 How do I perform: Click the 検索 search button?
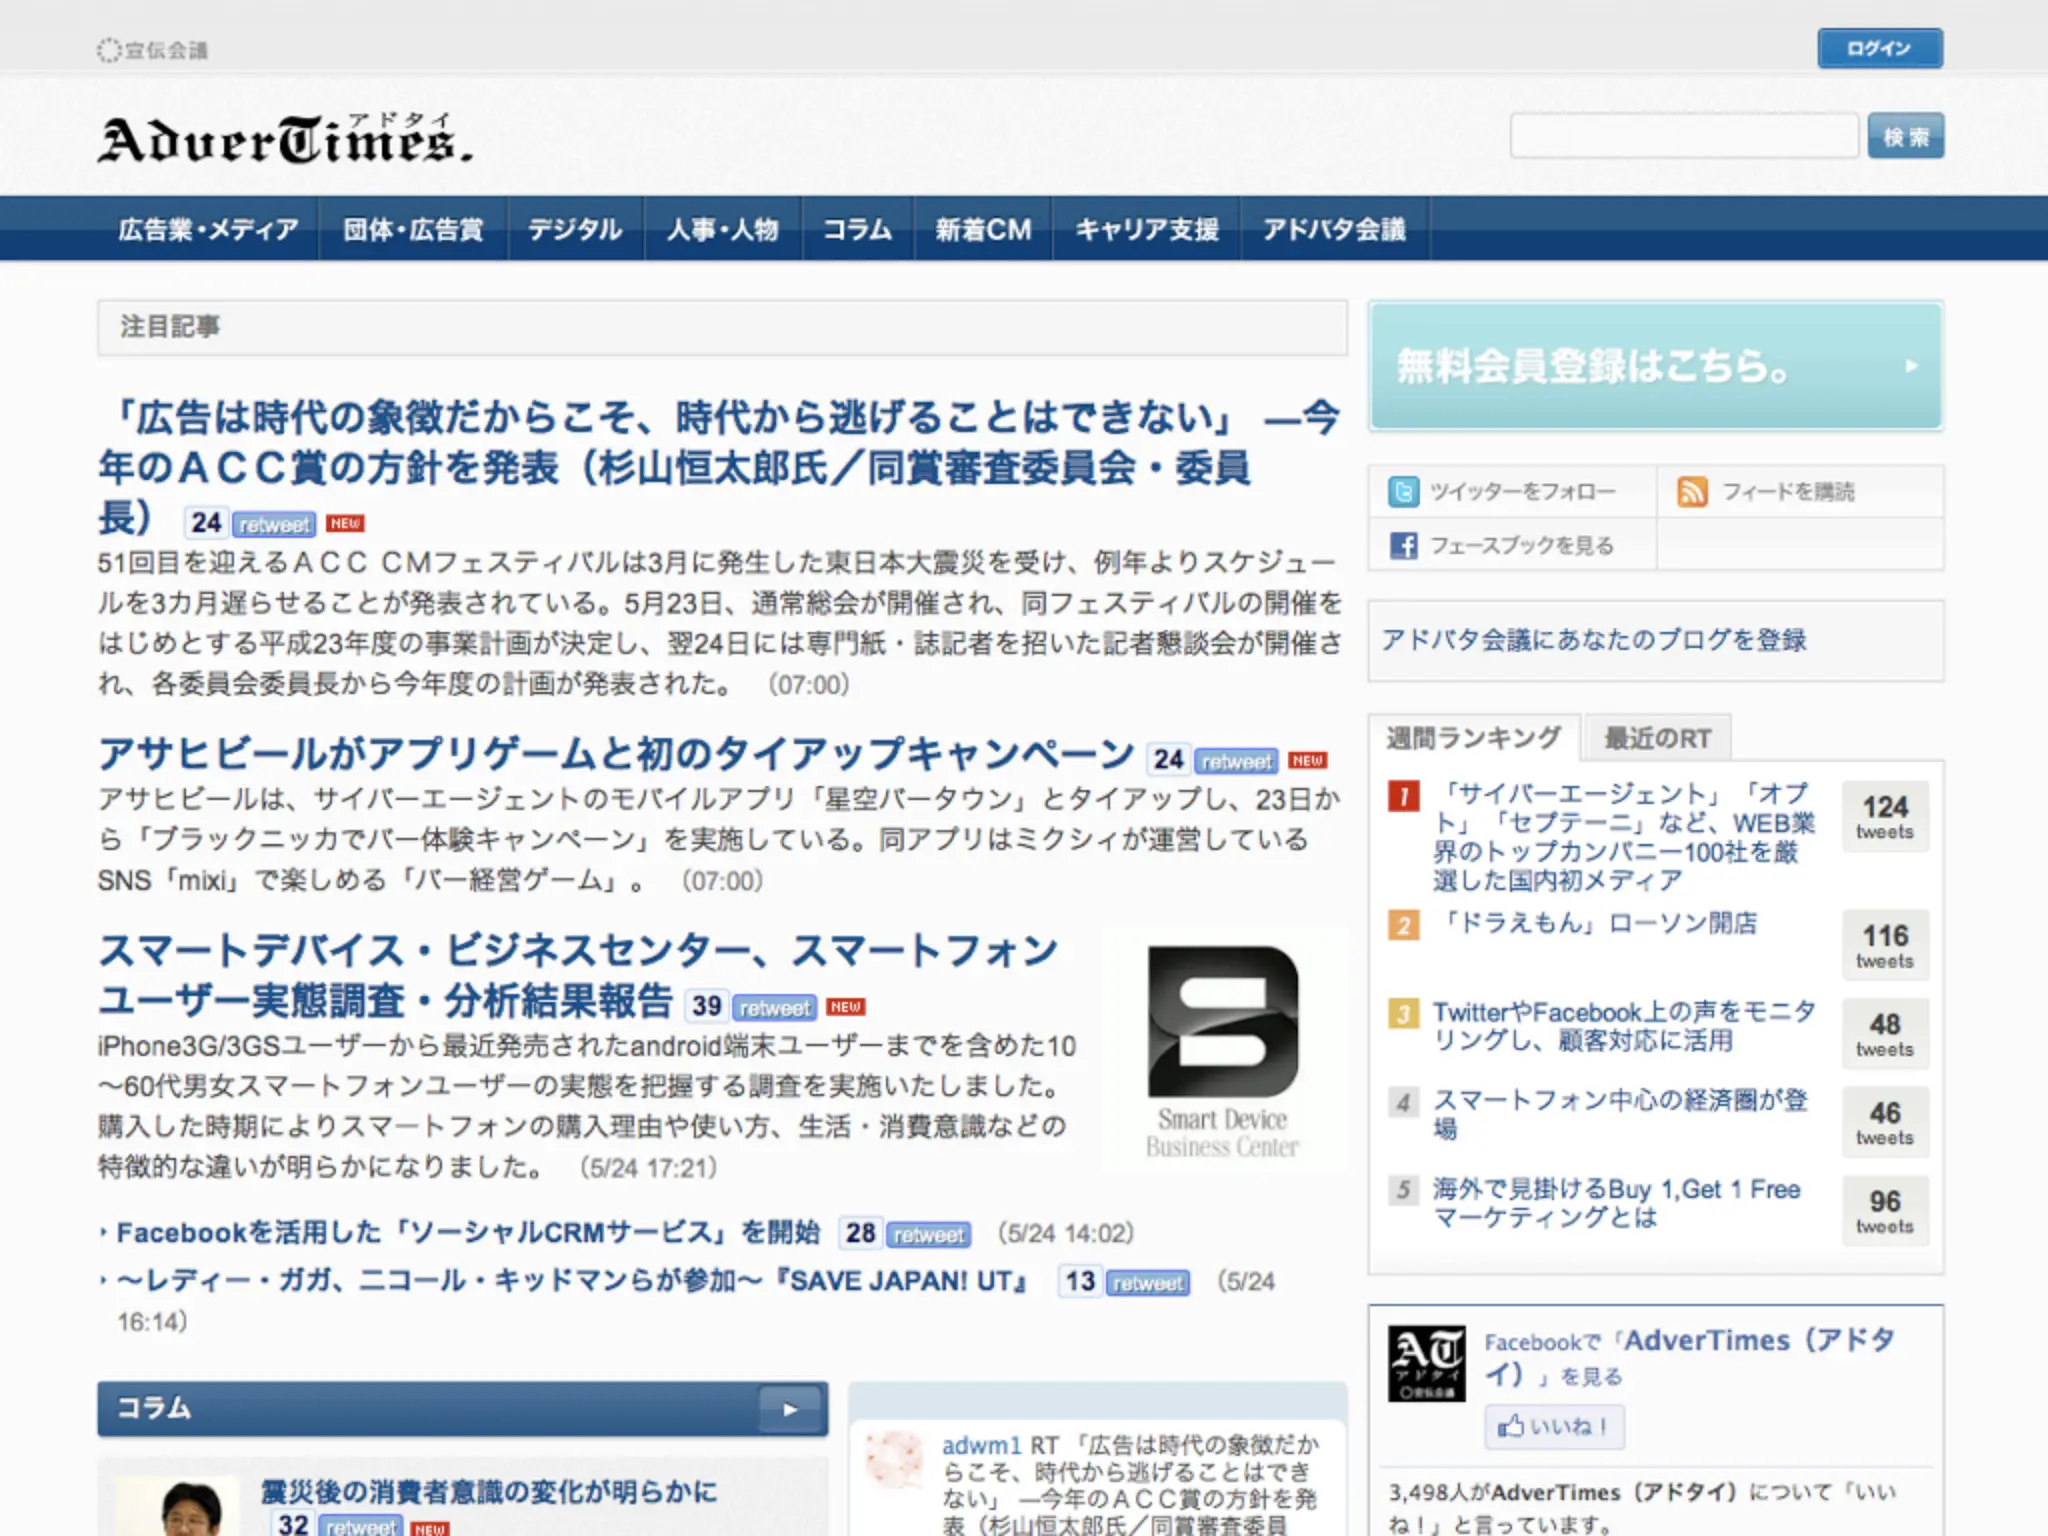[1906, 136]
